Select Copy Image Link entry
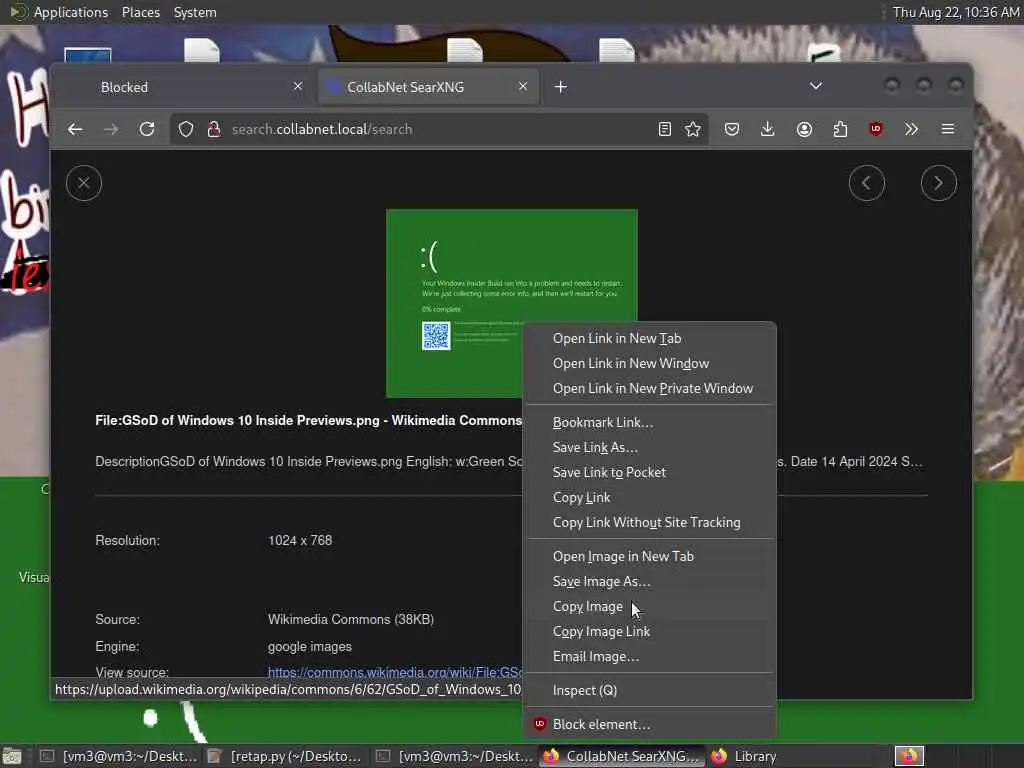This screenshot has height=768, width=1024. click(650, 632)
